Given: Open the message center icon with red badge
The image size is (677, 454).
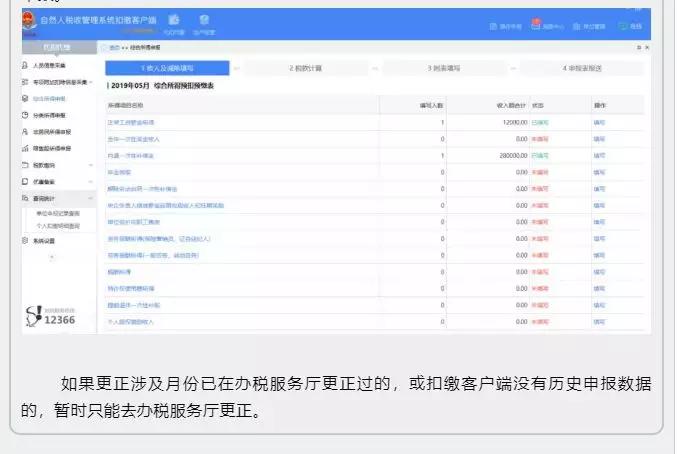Looking at the screenshot, I should (536, 25).
